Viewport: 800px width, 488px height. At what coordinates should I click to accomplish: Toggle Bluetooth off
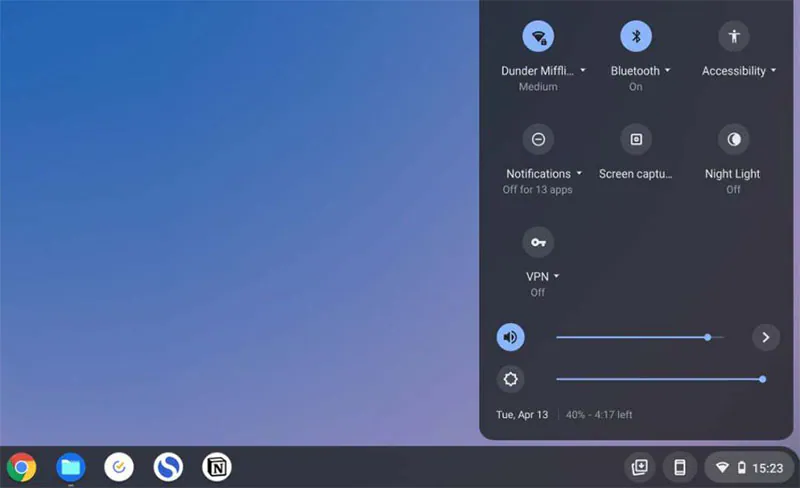pyautogui.click(x=636, y=37)
